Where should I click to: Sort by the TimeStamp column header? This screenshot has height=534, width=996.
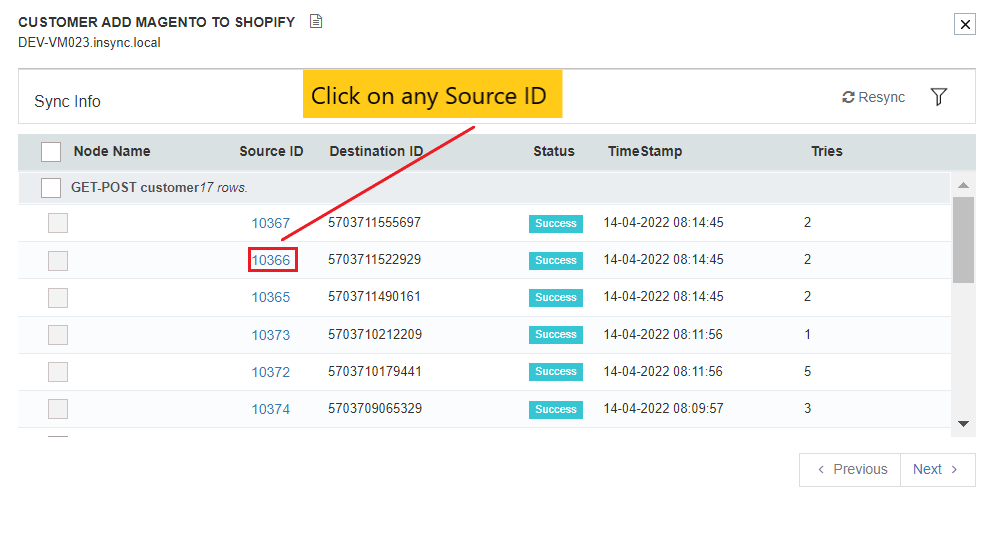[645, 152]
